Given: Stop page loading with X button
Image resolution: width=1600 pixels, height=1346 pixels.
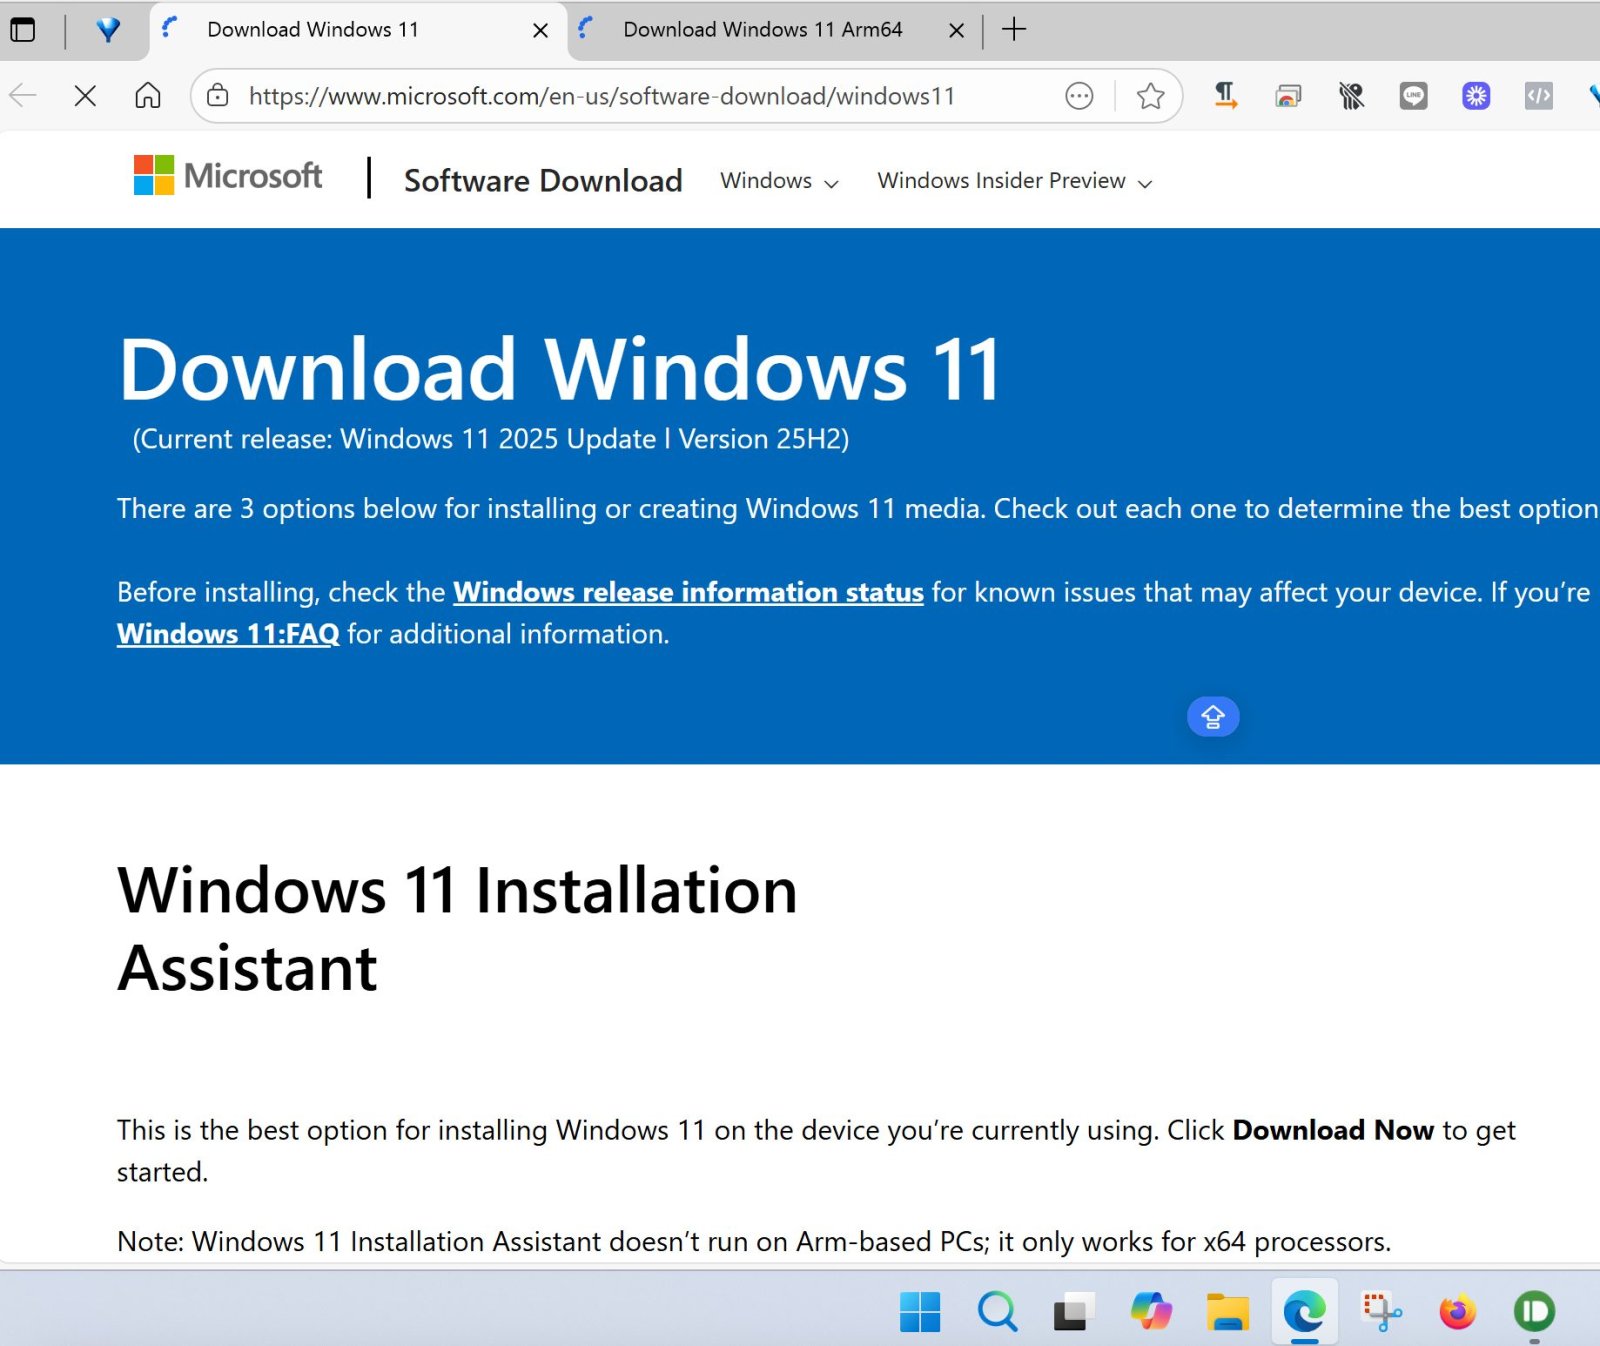Looking at the screenshot, I should [x=86, y=96].
